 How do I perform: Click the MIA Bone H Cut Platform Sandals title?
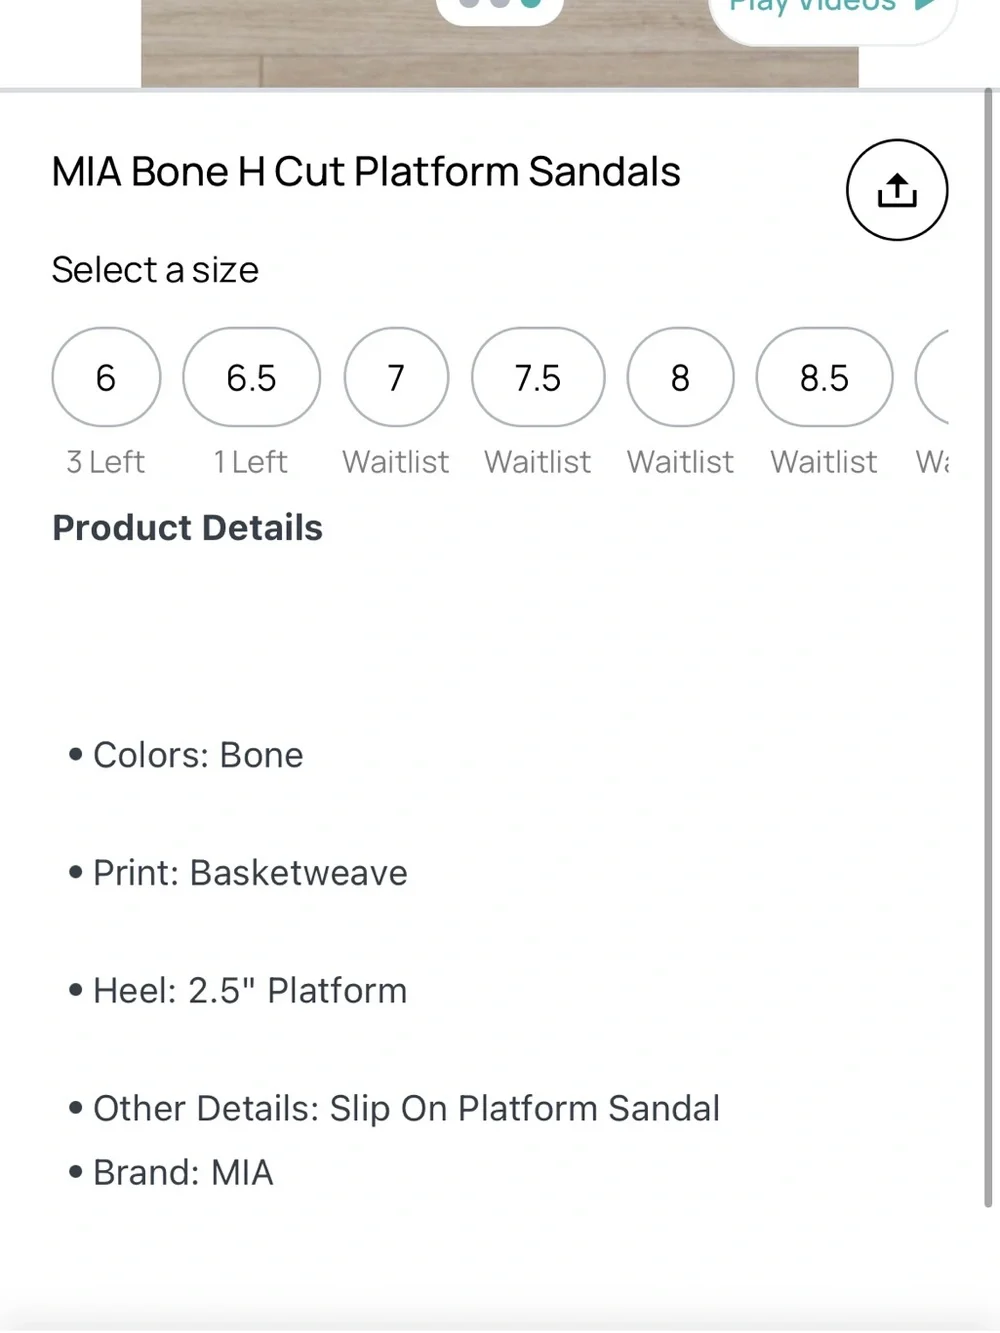pos(366,172)
